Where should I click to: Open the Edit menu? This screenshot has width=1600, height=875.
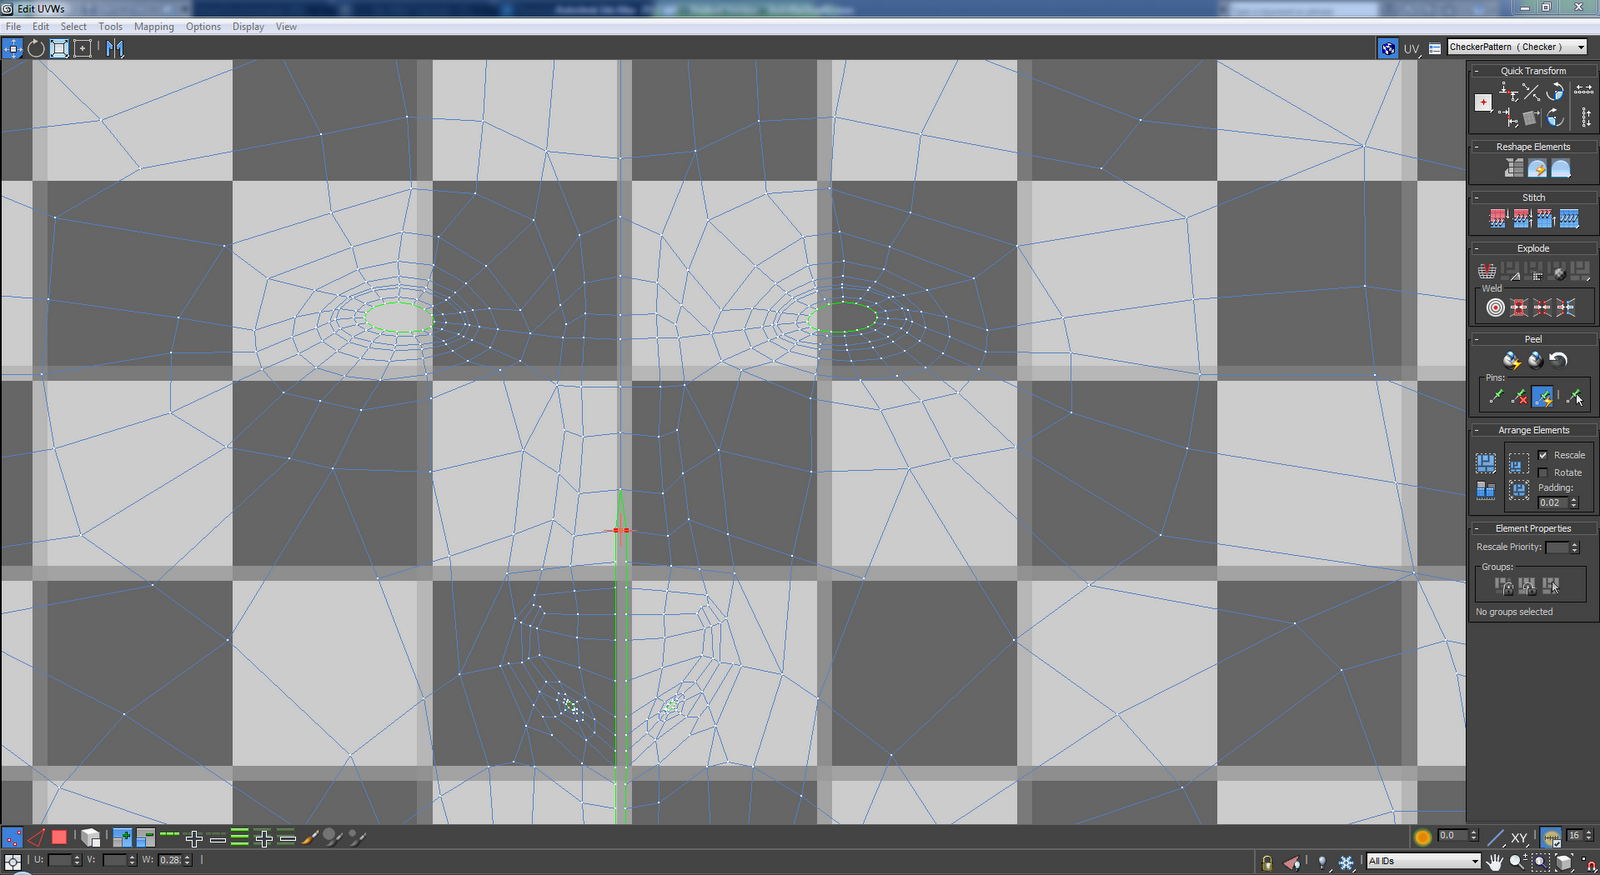[40, 27]
